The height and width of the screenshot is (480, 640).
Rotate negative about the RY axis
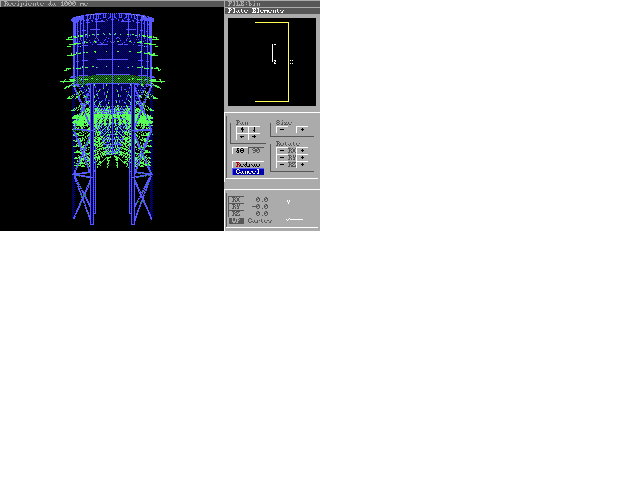click(282, 157)
